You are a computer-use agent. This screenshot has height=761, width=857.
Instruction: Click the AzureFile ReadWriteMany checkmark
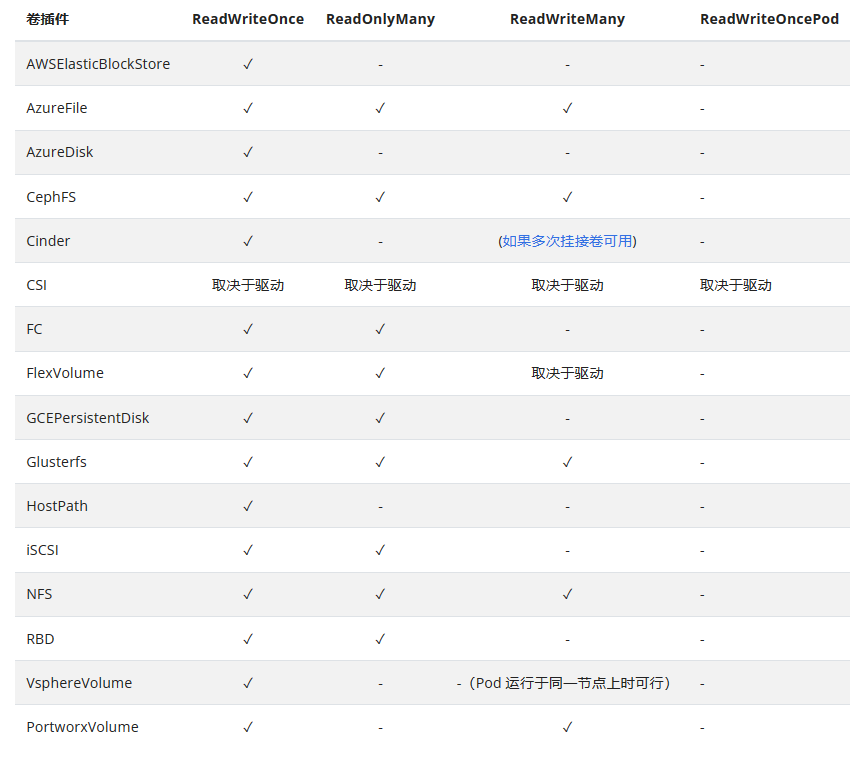pyautogui.click(x=567, y=108)
